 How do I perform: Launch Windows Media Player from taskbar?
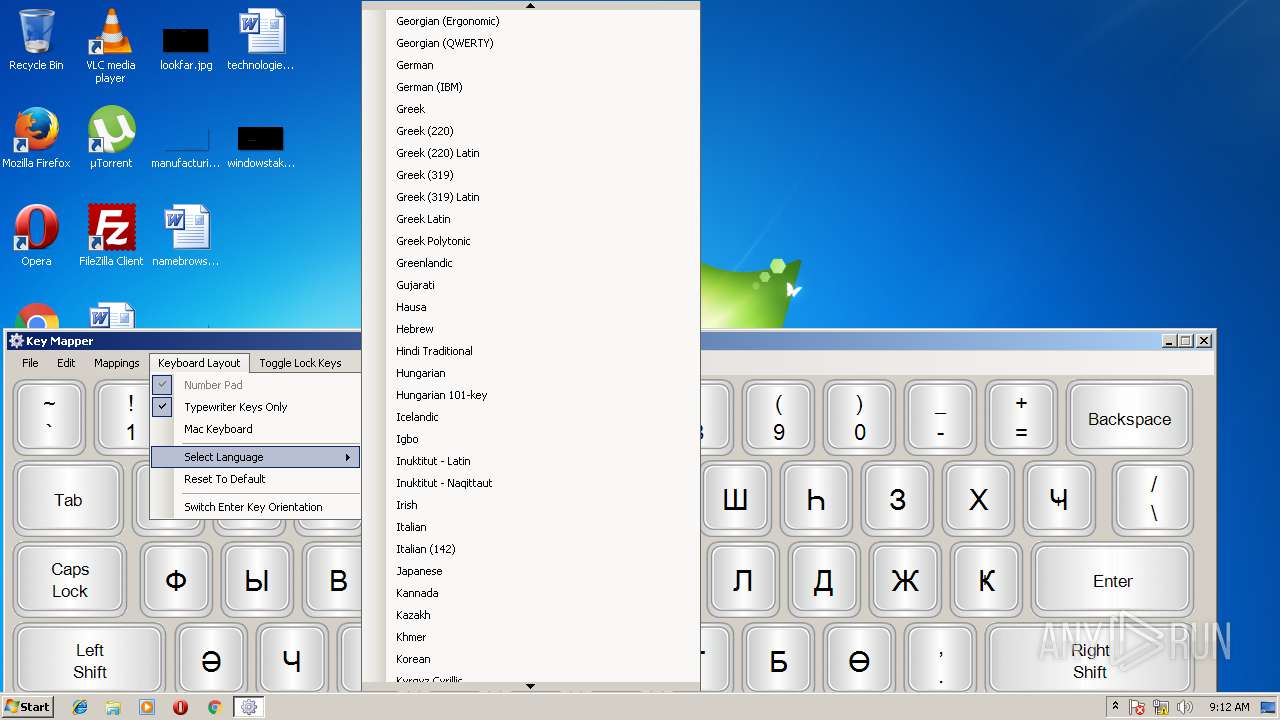pyautogui.click(x=147, y=707)
